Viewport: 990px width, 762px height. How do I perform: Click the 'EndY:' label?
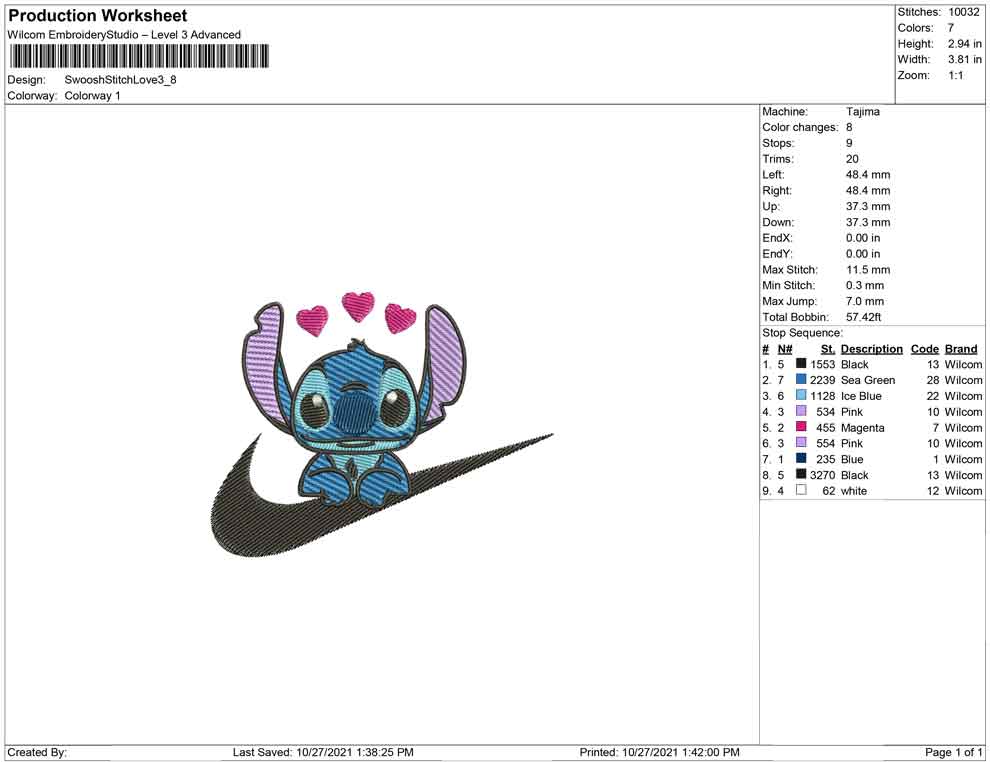tap(777, 254)
